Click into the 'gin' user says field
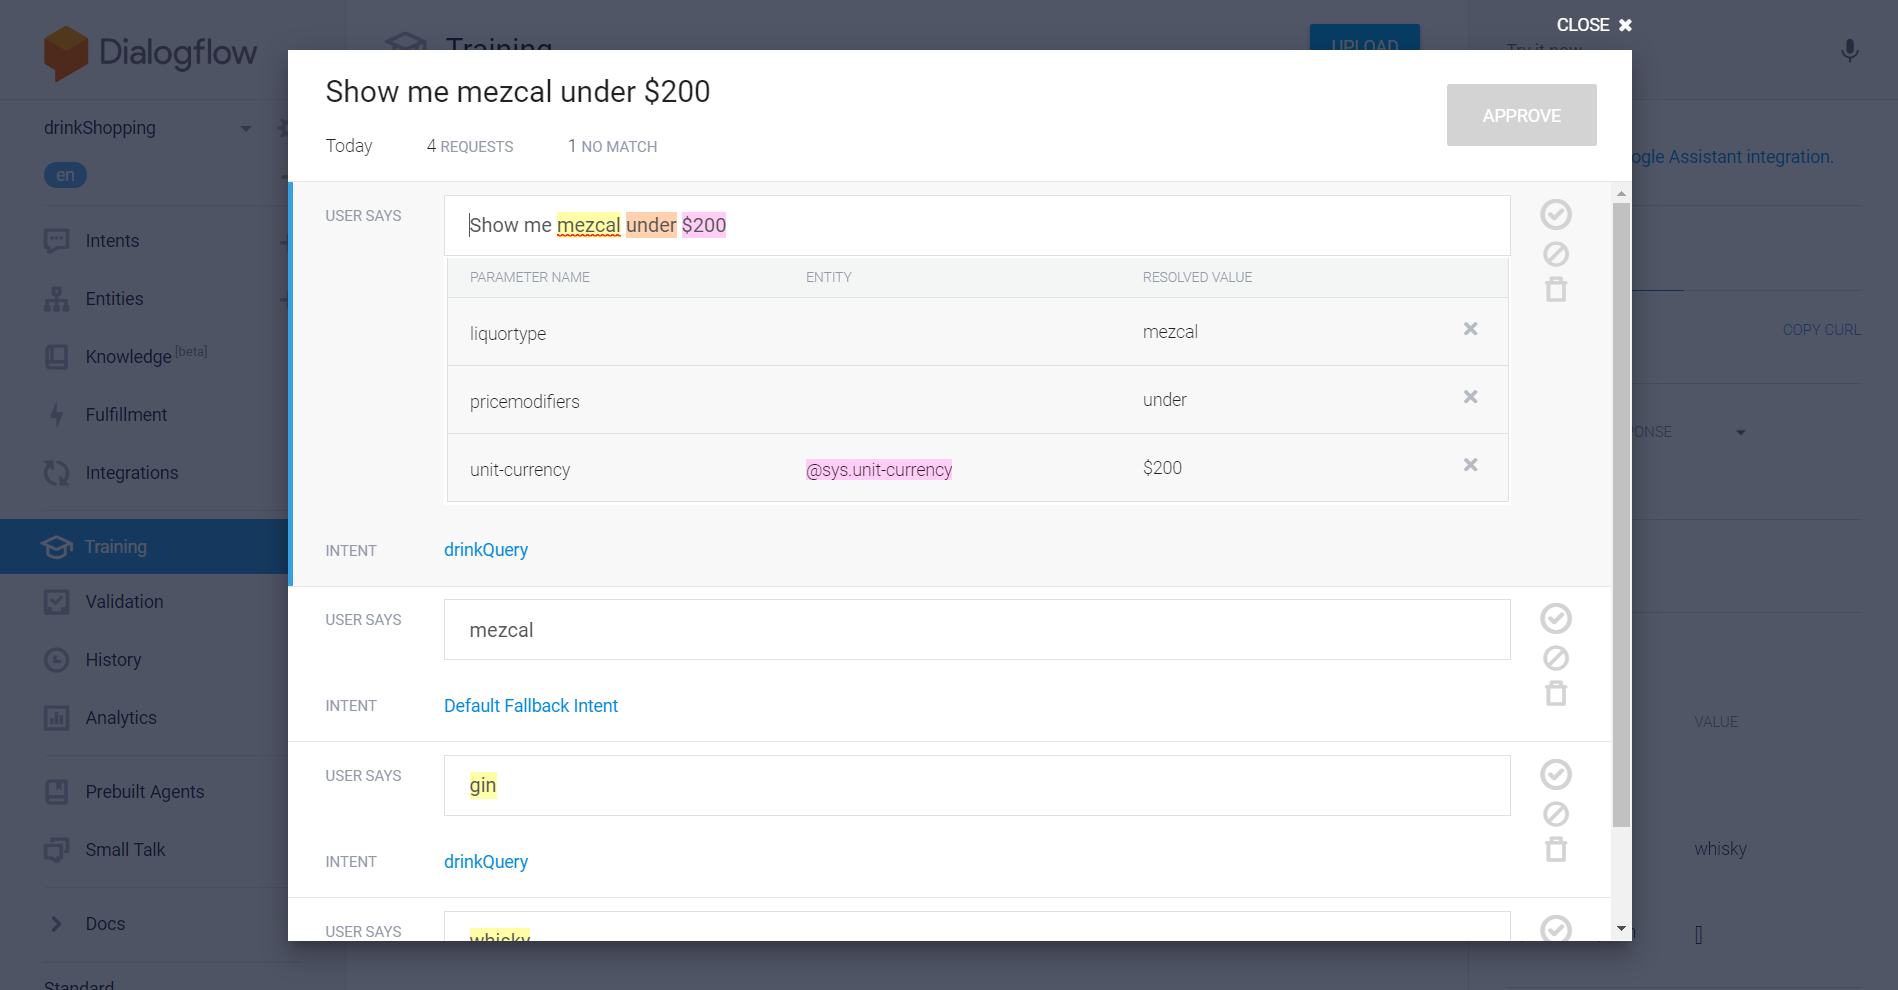Viewport: 1898px width, 990px height. (x=977, y=786)
